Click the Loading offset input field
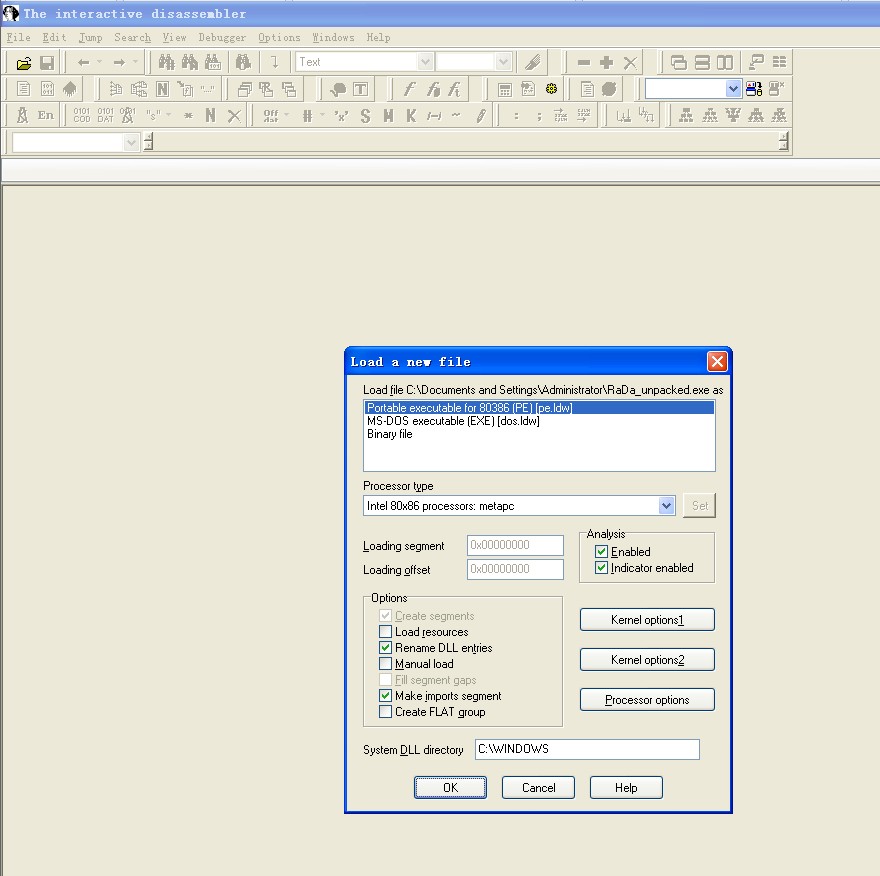 pyautogui.click(x=515, y=569)
